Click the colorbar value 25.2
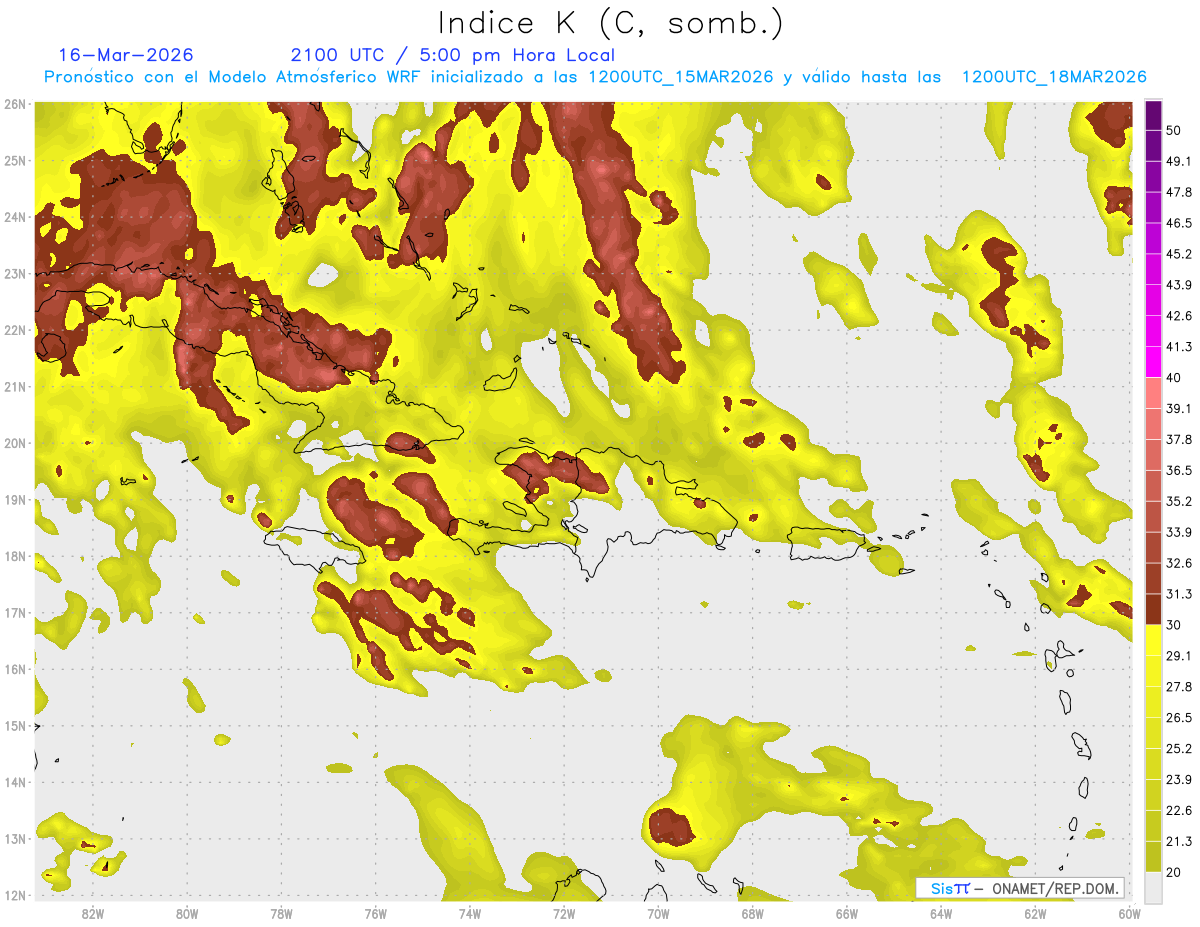 [1179, 750]
